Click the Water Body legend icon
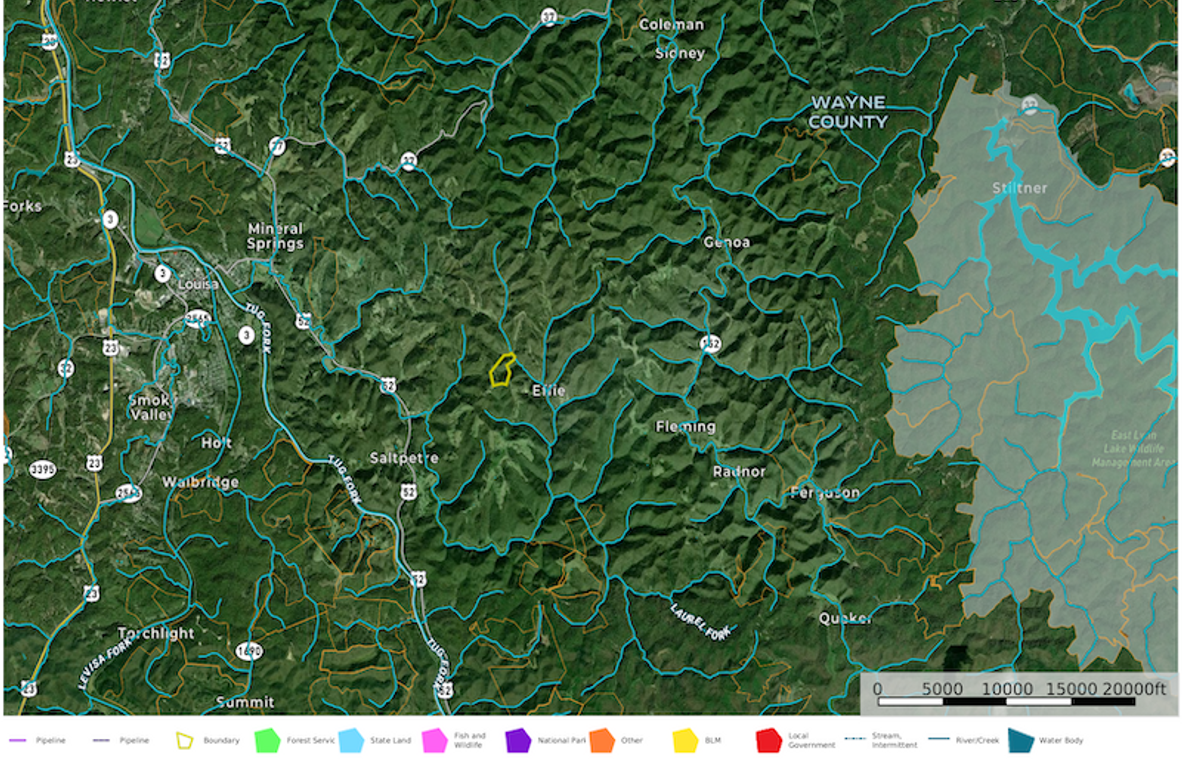This screenshot has width=1182, height=772. point(1018,740)
